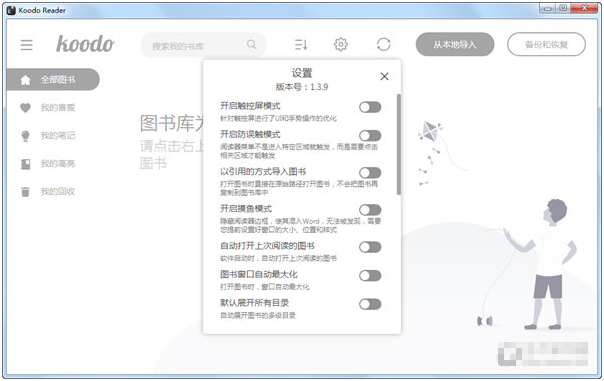Screen dimensions: 604x381
Task: Toggle 默认展开所有目录 switch
Action: 370,304
